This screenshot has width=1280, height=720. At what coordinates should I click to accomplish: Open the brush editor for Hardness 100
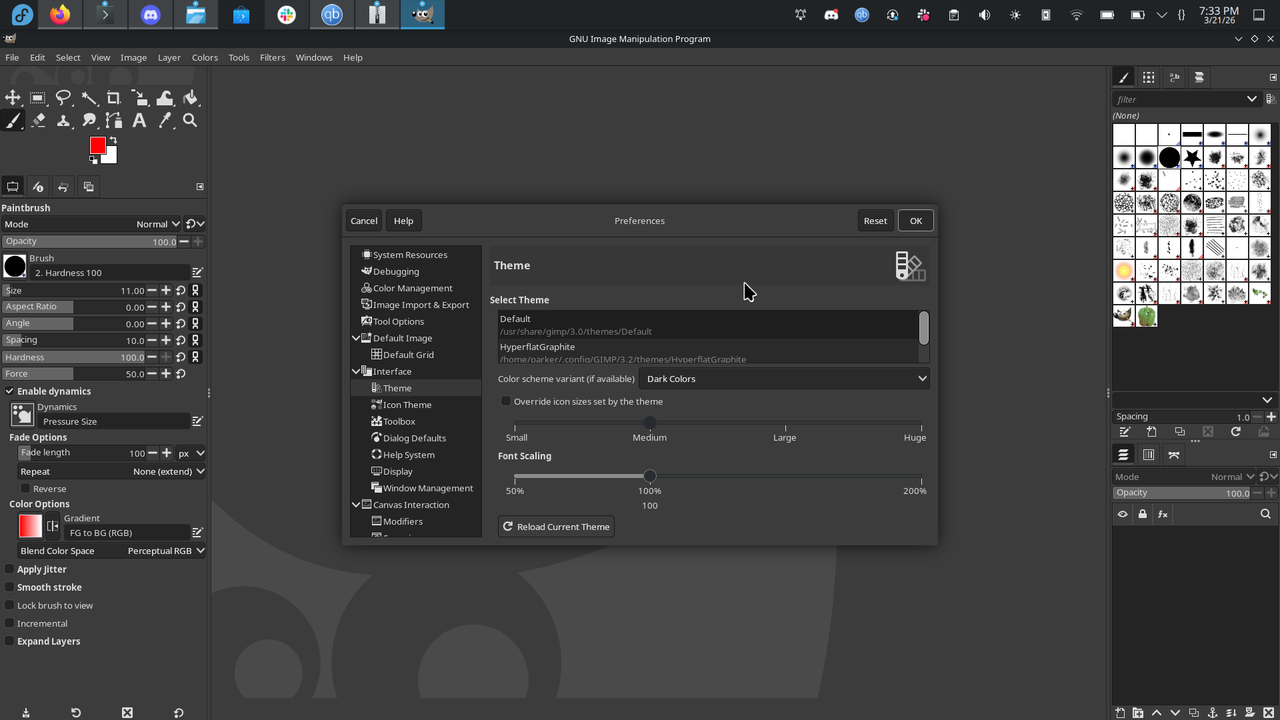pos(197,272)
